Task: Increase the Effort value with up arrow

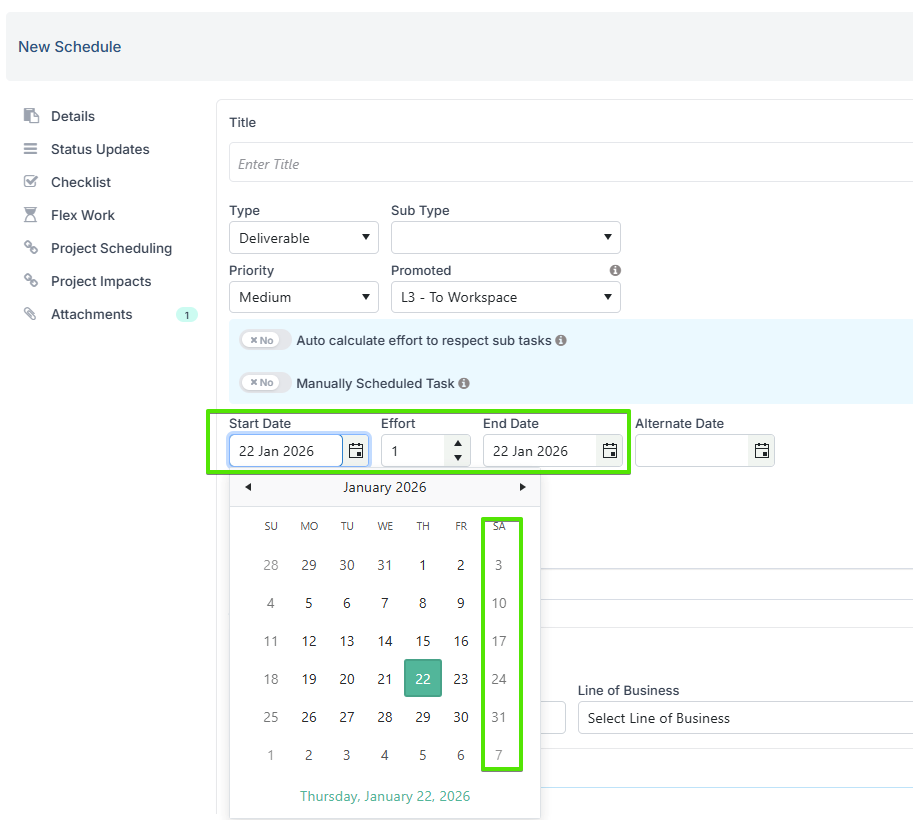Action: (457, 444)
